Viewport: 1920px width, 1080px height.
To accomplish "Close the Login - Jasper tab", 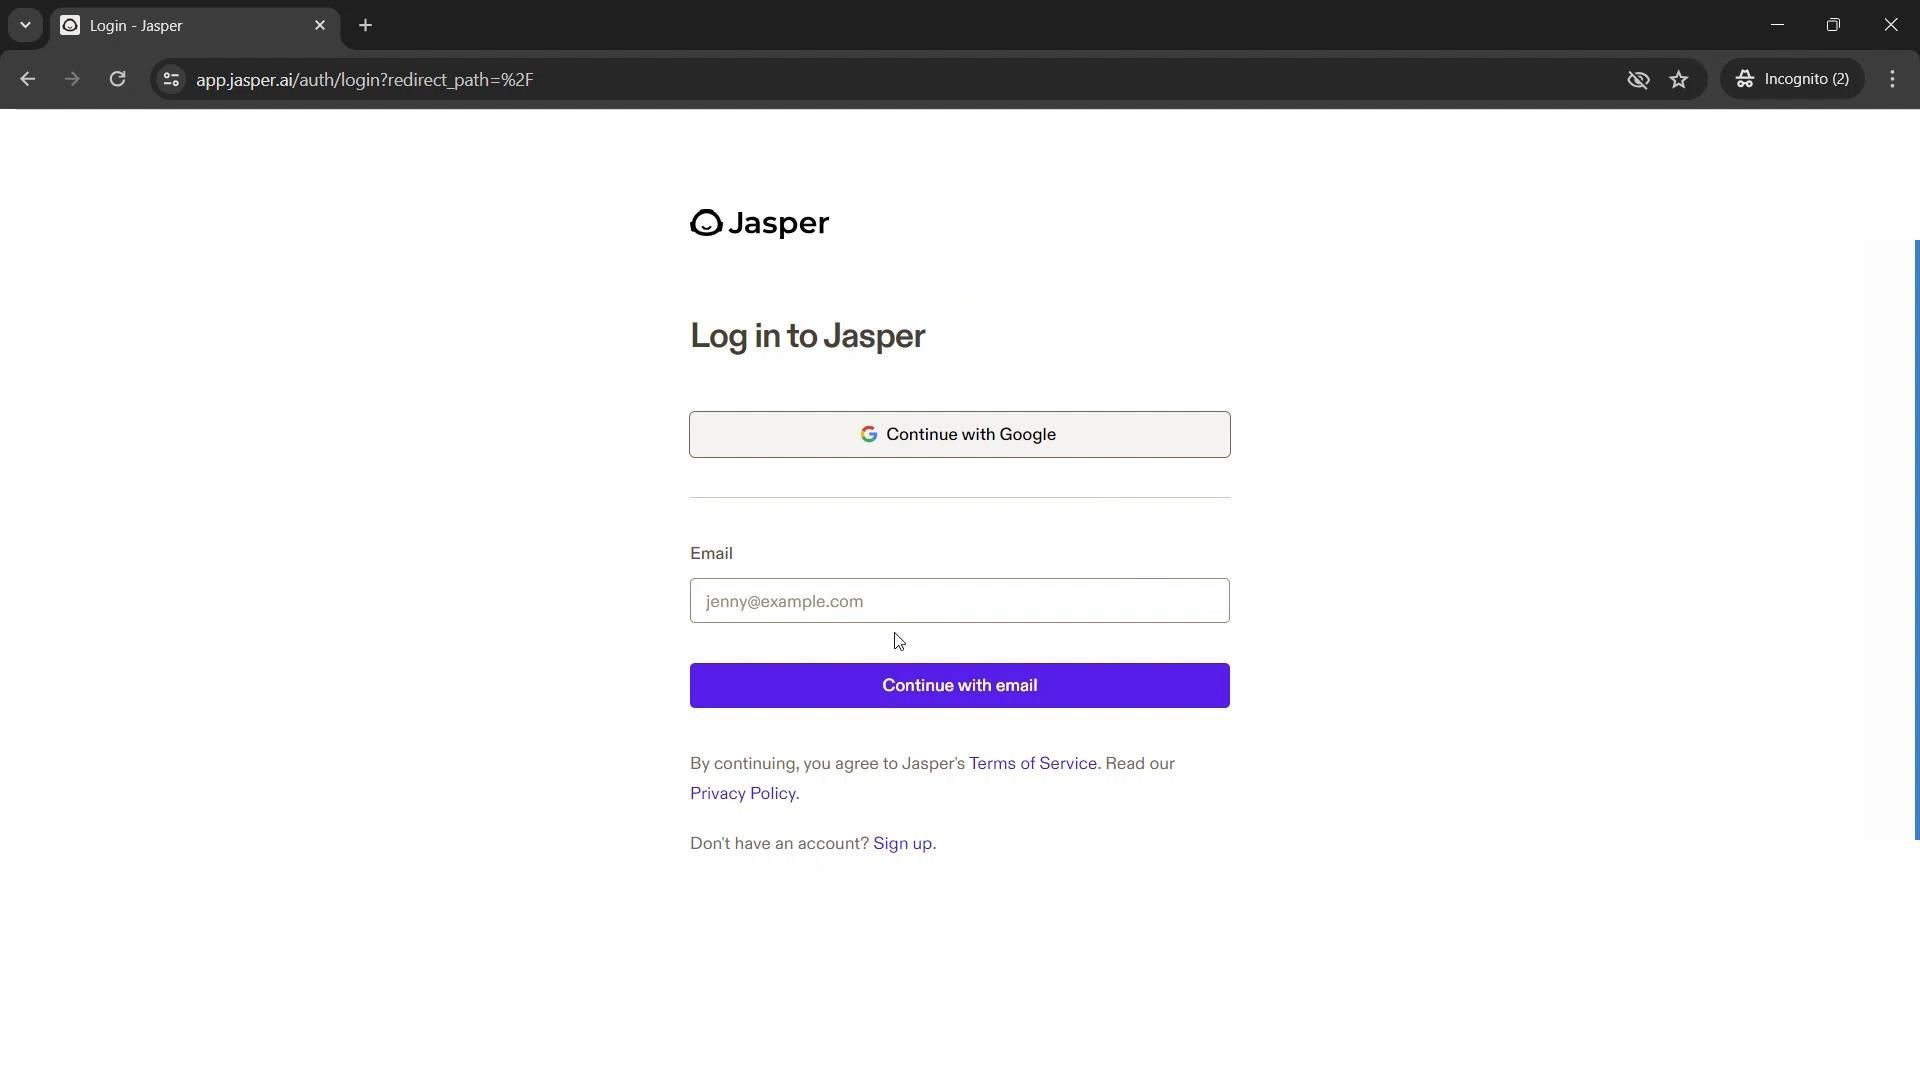I will (320, 25).
